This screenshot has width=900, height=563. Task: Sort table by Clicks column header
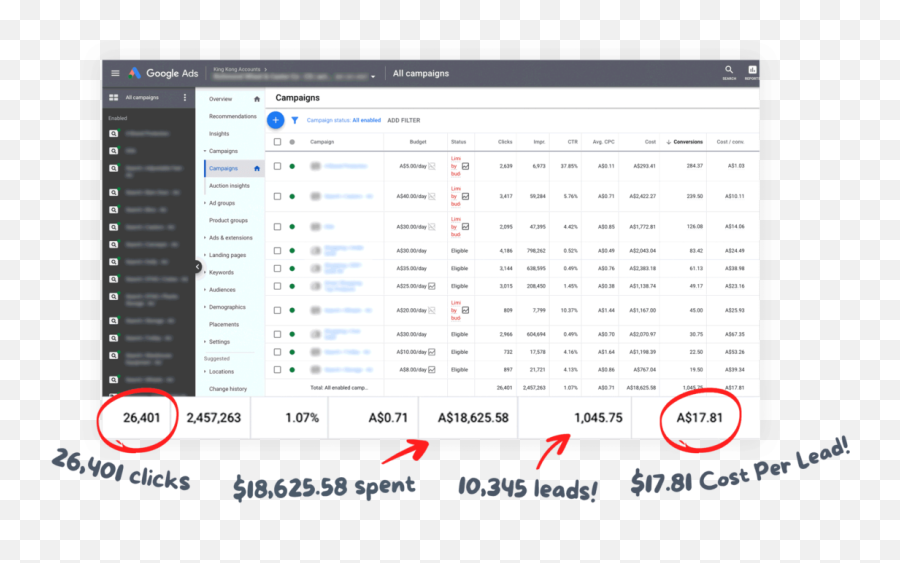pos(505,142)
